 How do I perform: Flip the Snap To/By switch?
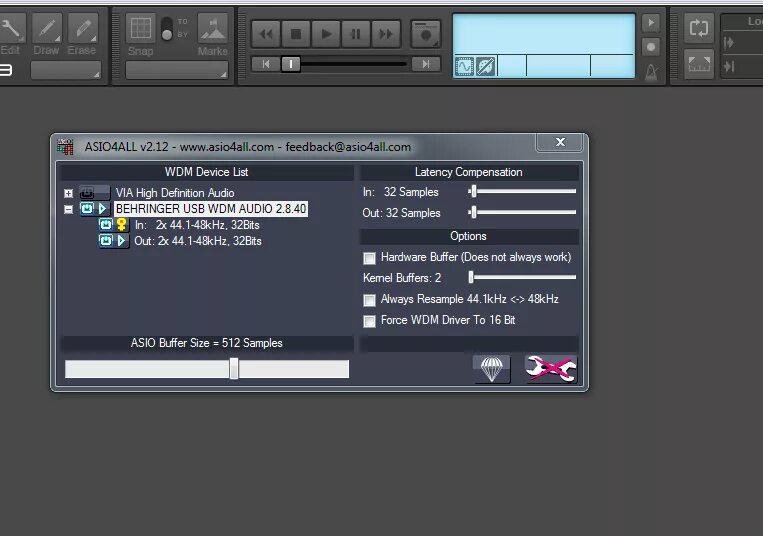pyautogui.click(x=167, y=28)
